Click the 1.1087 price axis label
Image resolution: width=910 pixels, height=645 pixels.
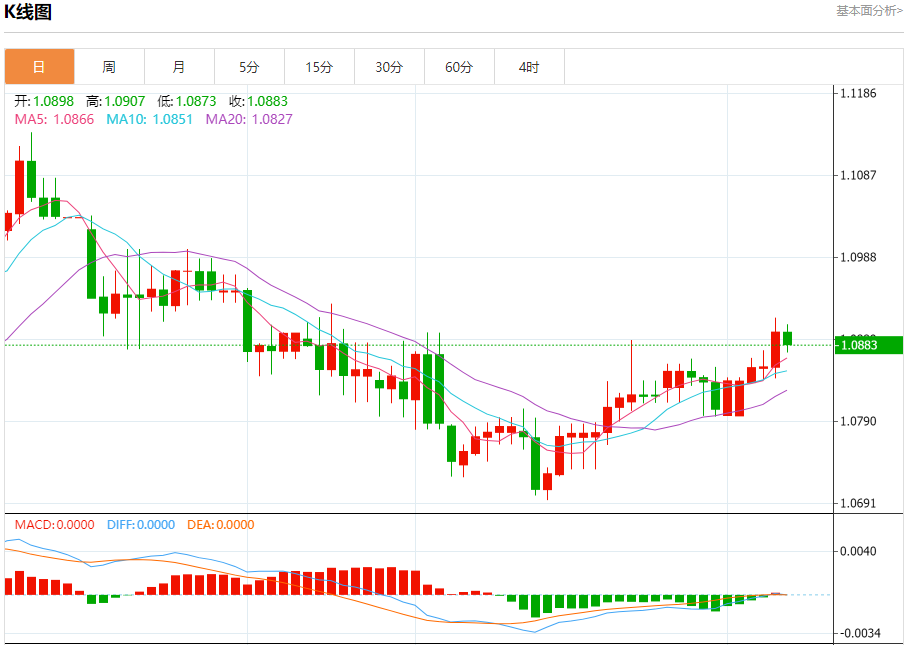click(x=858, y=175)
